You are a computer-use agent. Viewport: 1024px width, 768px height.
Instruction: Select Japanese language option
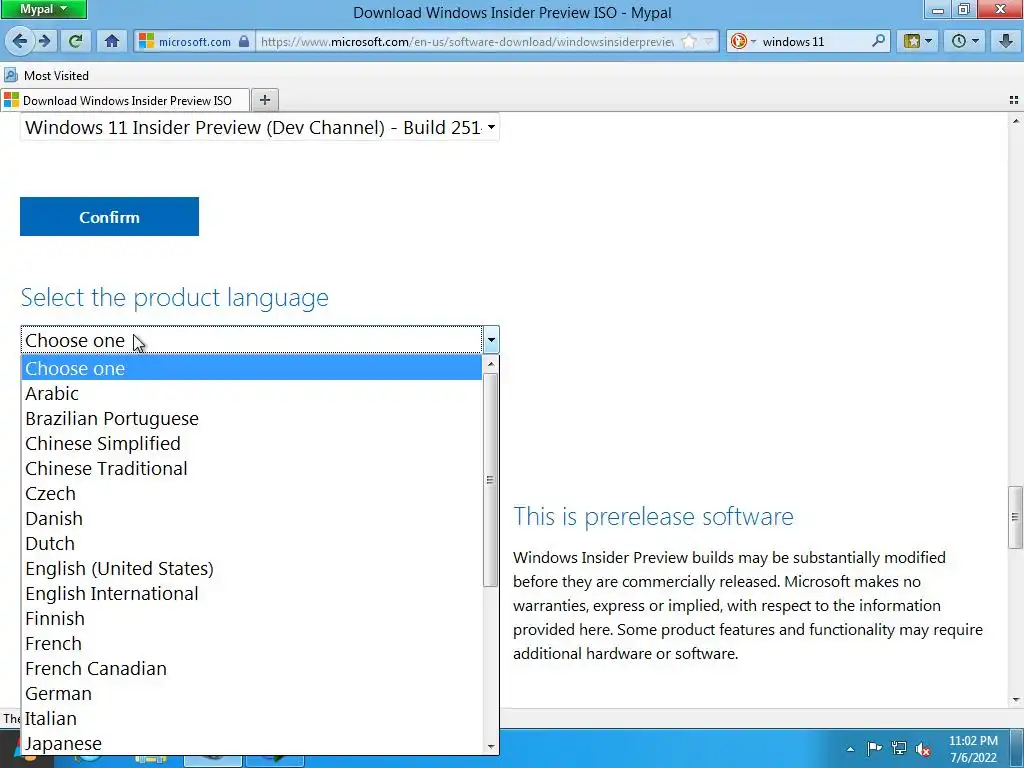[x=251, y=744]
